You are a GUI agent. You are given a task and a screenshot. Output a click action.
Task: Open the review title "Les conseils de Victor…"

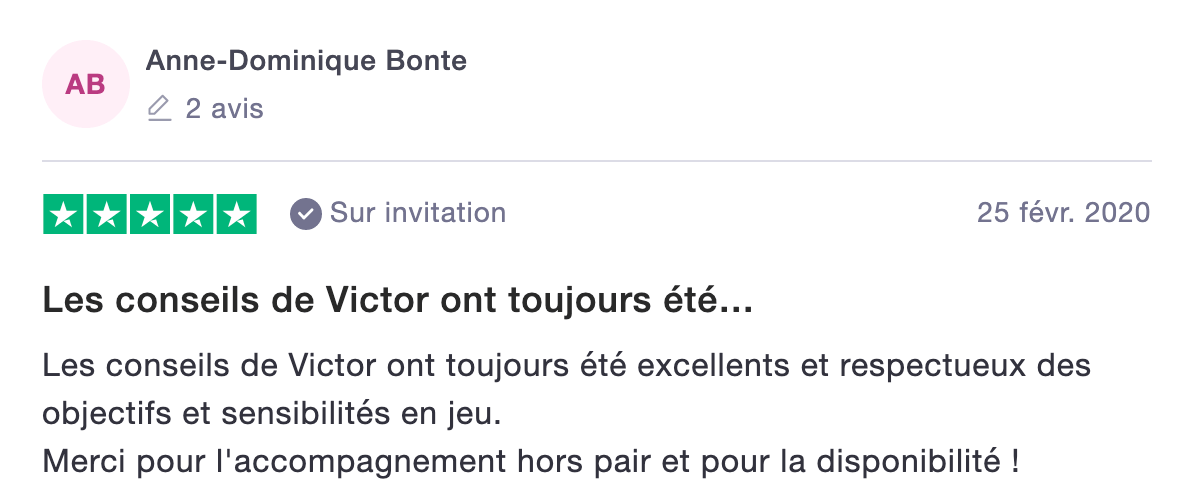[x=397, y=302]
